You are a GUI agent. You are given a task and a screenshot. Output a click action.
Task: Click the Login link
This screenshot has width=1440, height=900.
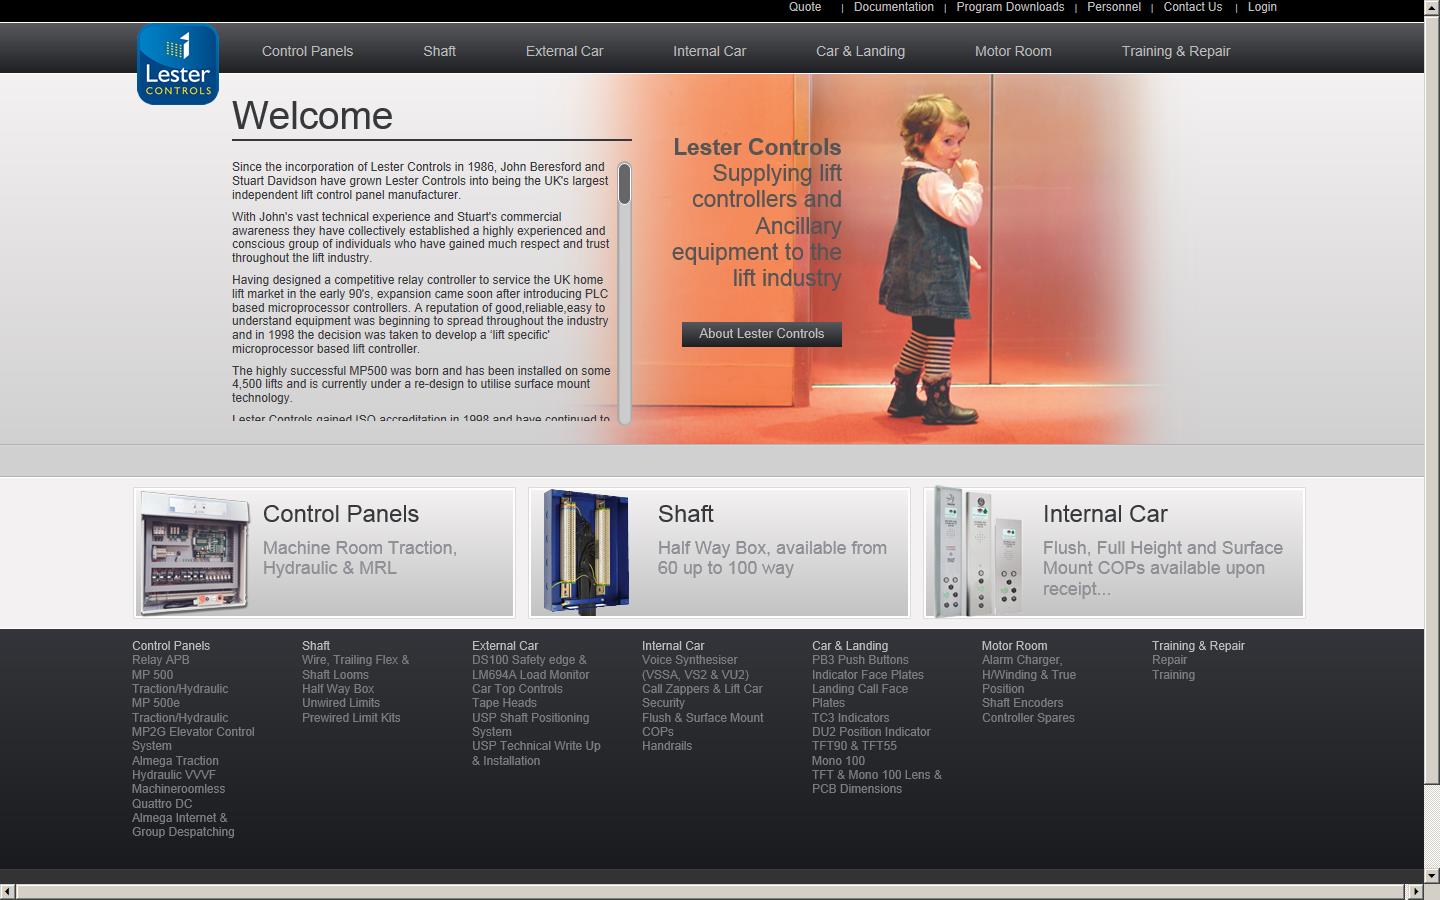coord(1261,7)
